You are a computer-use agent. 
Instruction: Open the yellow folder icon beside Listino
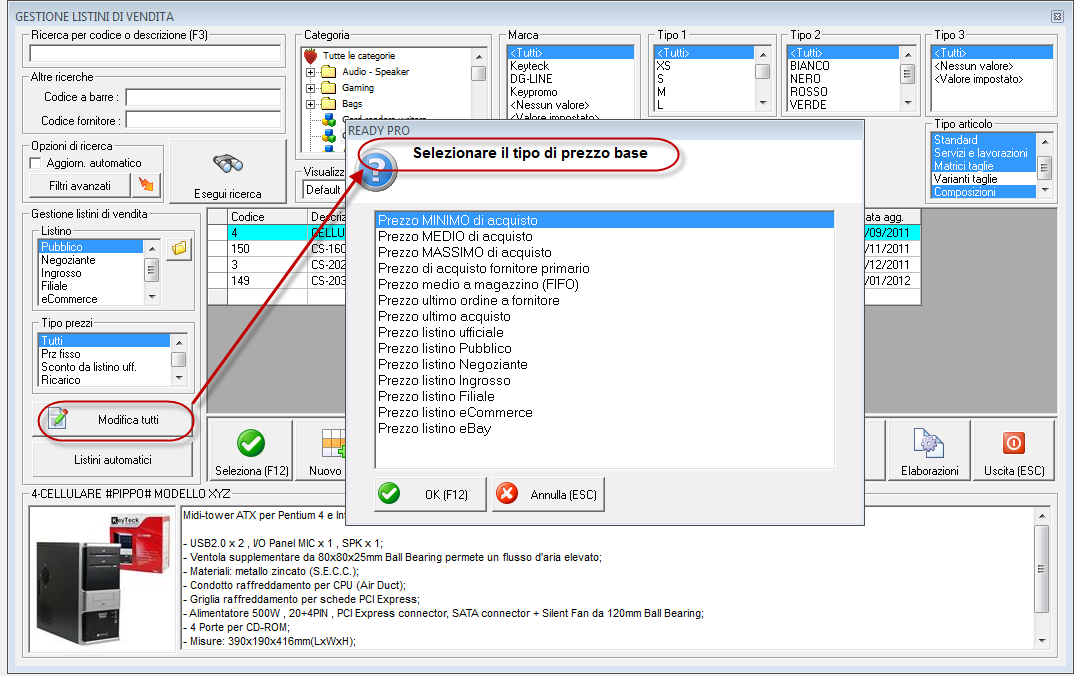point(179,249)
